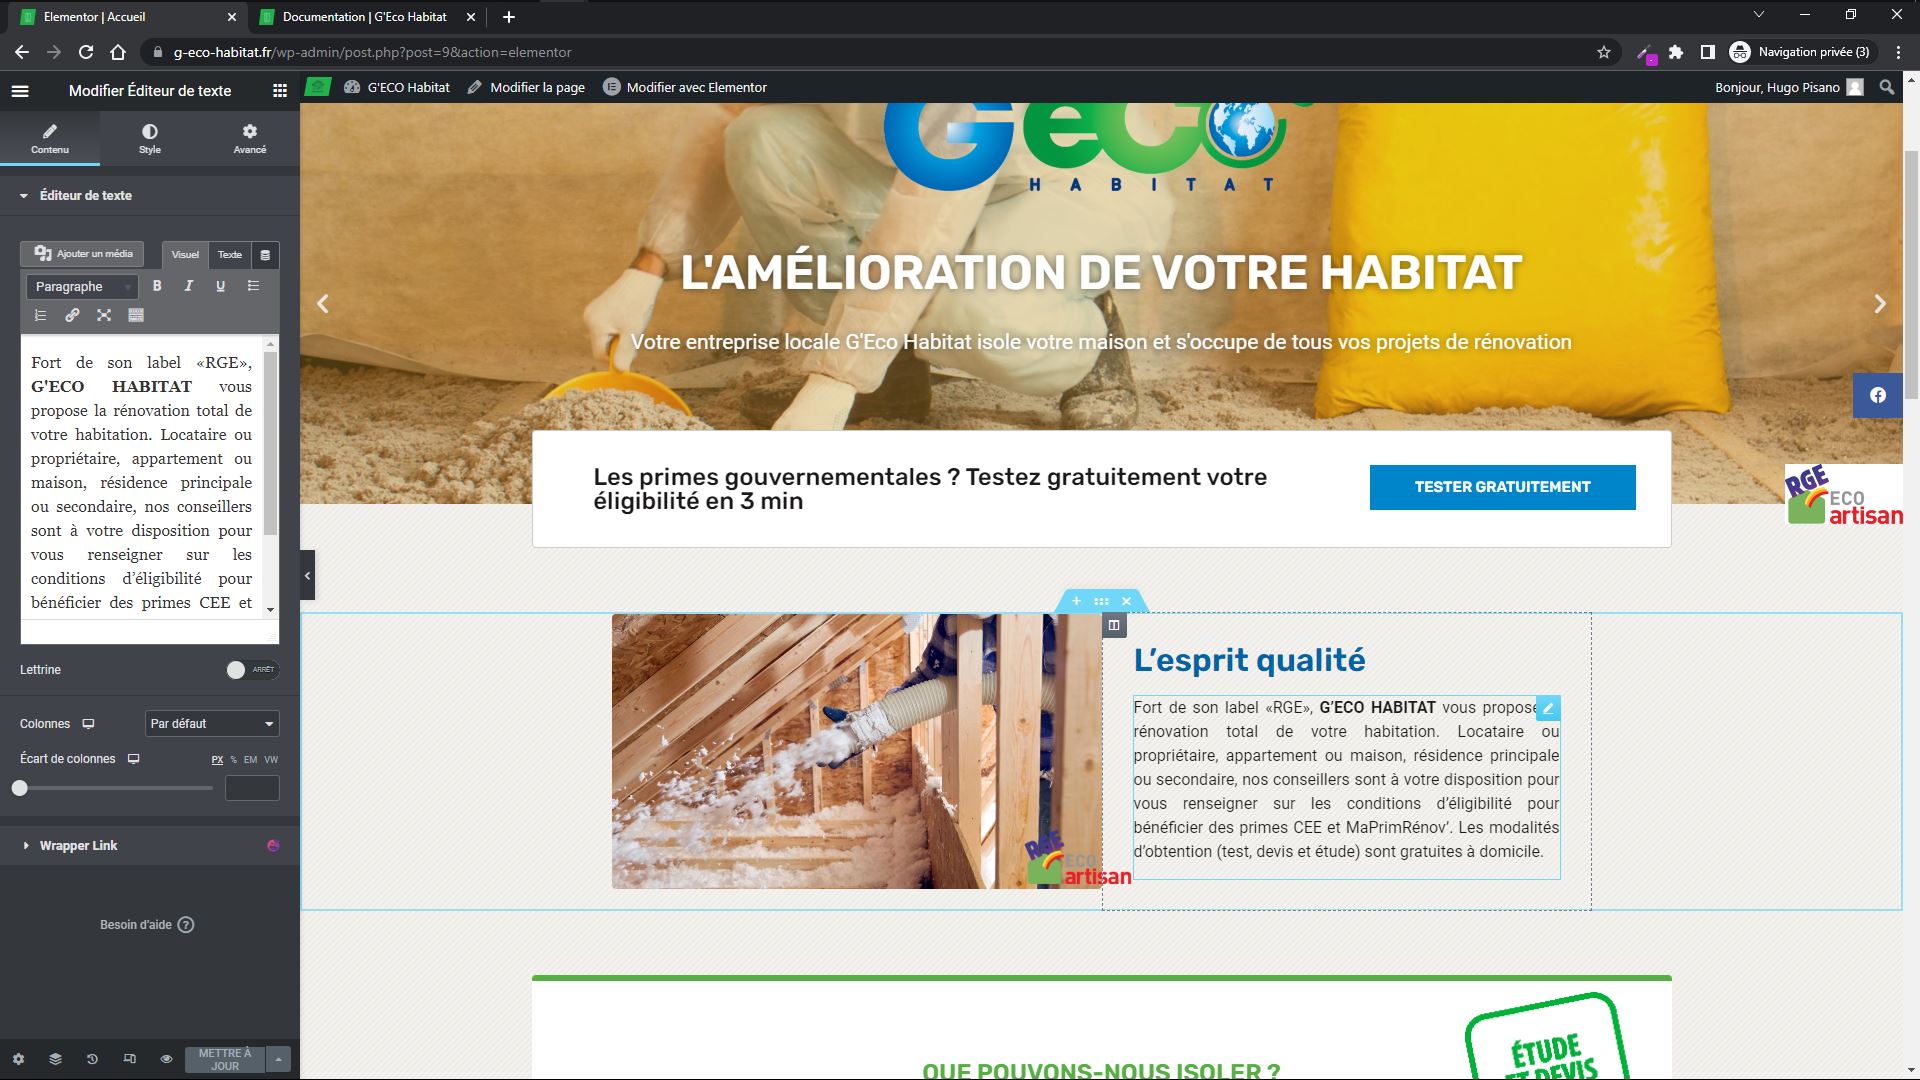This screenshot has width=1920, height=1080.
Task: Click the TESTER GRATUITEMENT button
Action: (x=1502, y=487)
